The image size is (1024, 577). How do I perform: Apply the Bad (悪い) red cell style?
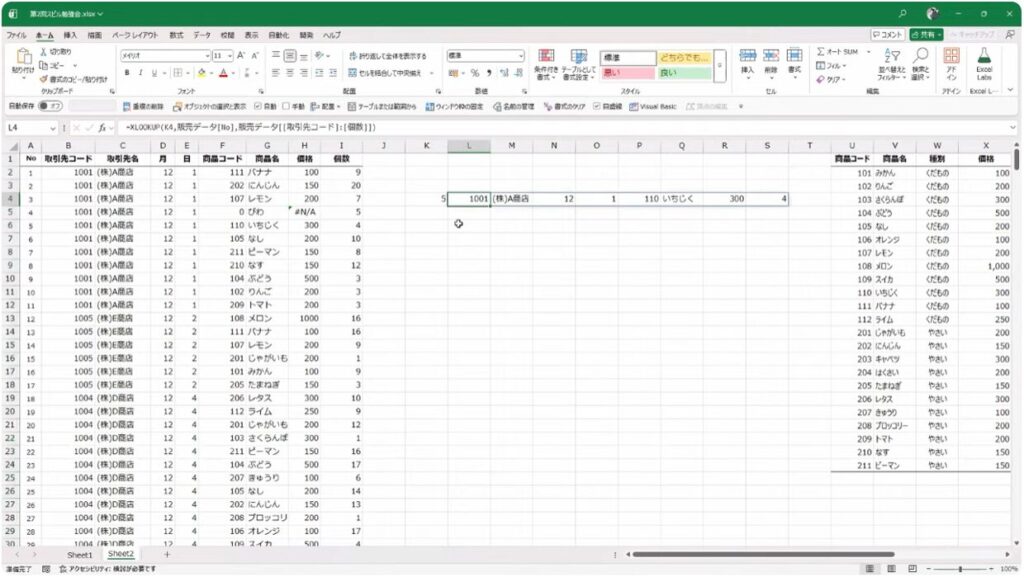(x=627, y=72)
